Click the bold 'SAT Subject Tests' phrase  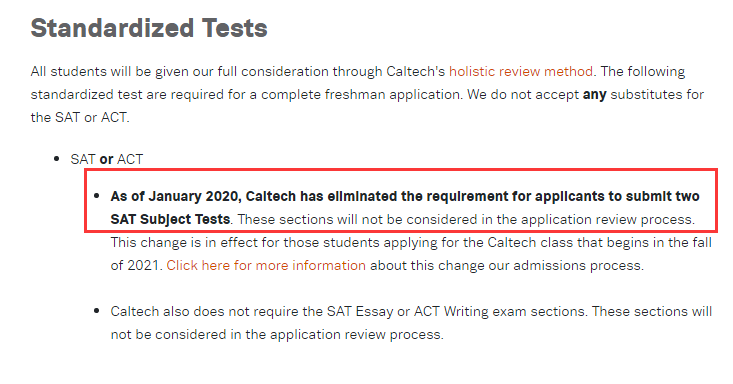click(170, 219)
